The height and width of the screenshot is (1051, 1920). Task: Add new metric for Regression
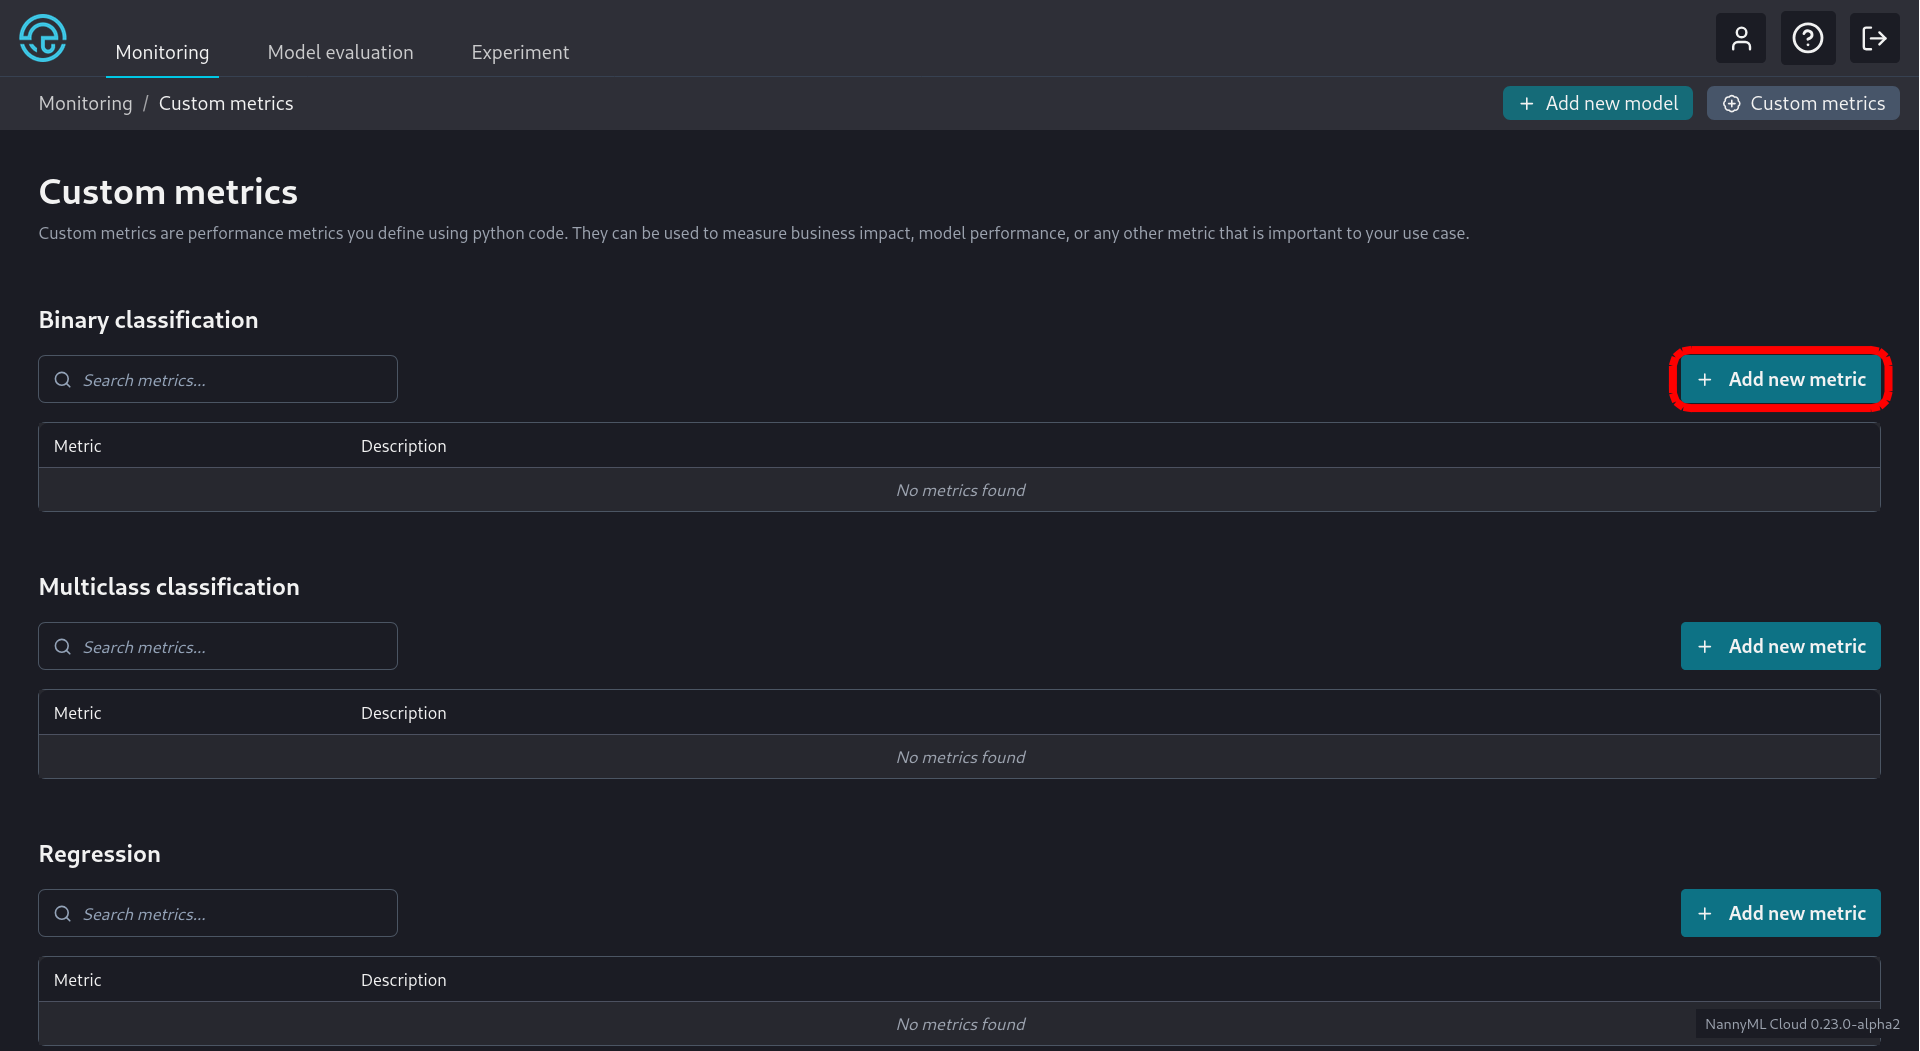[x=1780, y=914]
